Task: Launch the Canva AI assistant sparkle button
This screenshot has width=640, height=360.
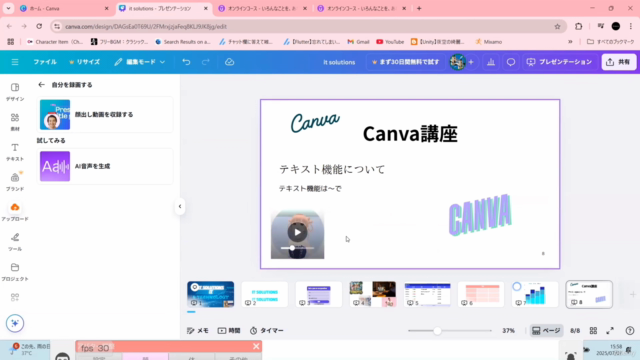Action: tap(15, 323)
